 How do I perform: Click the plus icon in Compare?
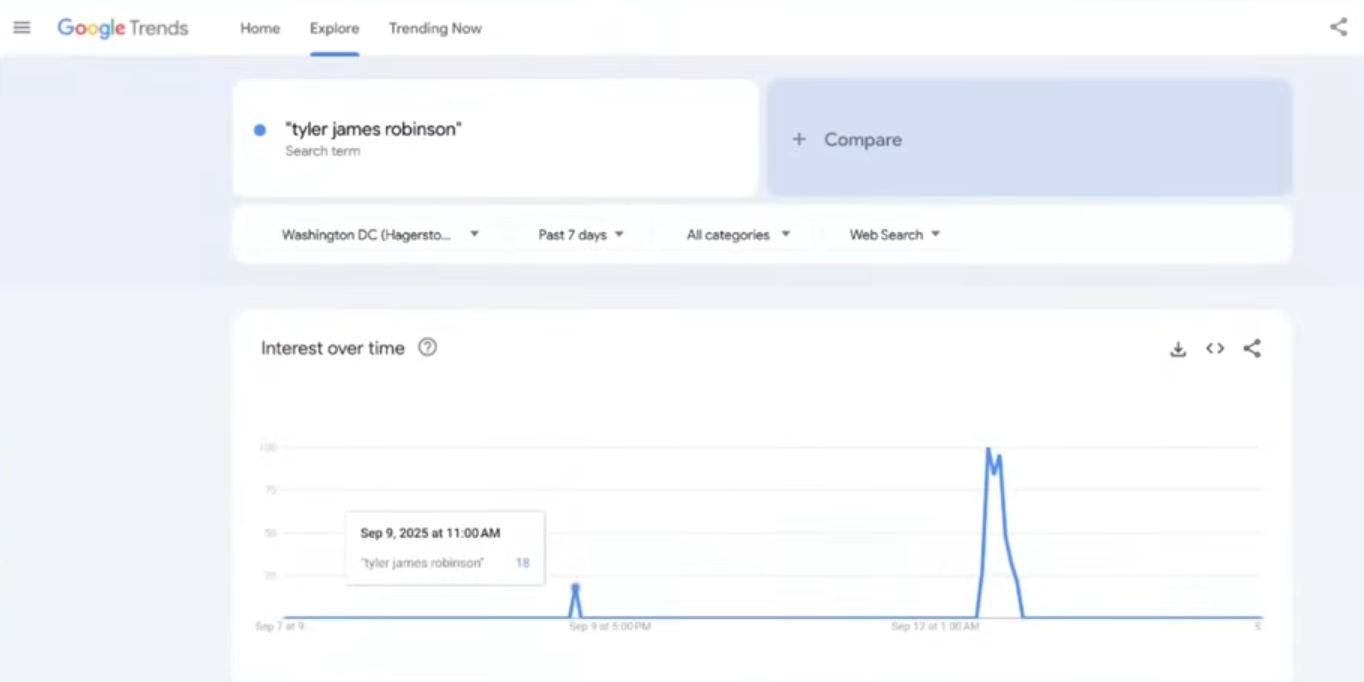[x=799, y=140]
